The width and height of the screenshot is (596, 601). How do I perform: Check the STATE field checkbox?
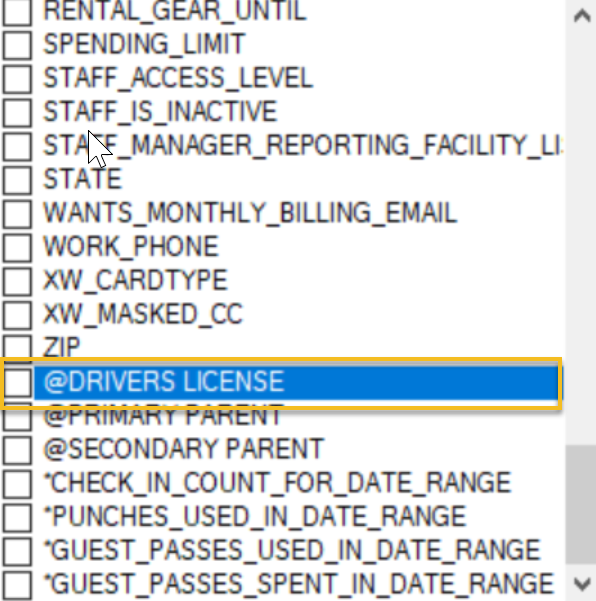17,180
